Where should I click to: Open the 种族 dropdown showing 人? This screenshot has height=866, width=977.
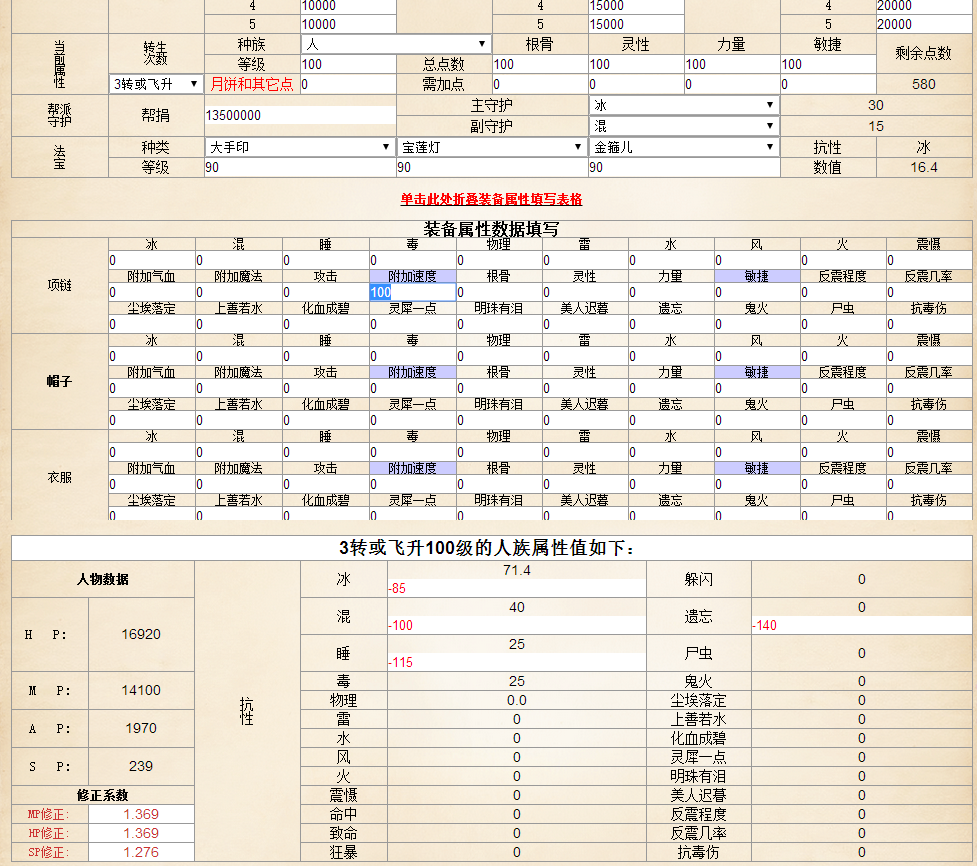click(395, 44)
